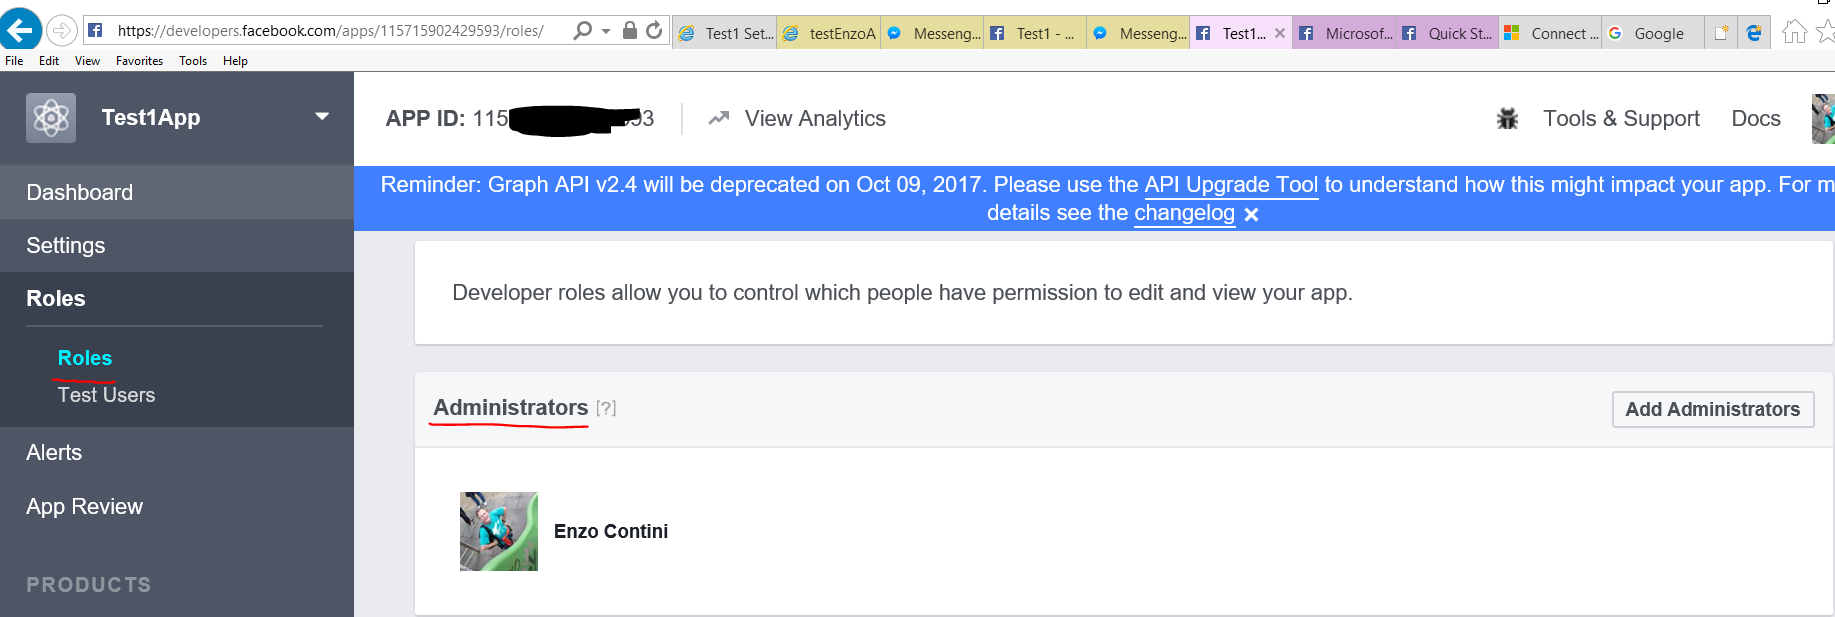Click the browser forward arrow button
The image size is (1835, 617).
click(62, 31)
